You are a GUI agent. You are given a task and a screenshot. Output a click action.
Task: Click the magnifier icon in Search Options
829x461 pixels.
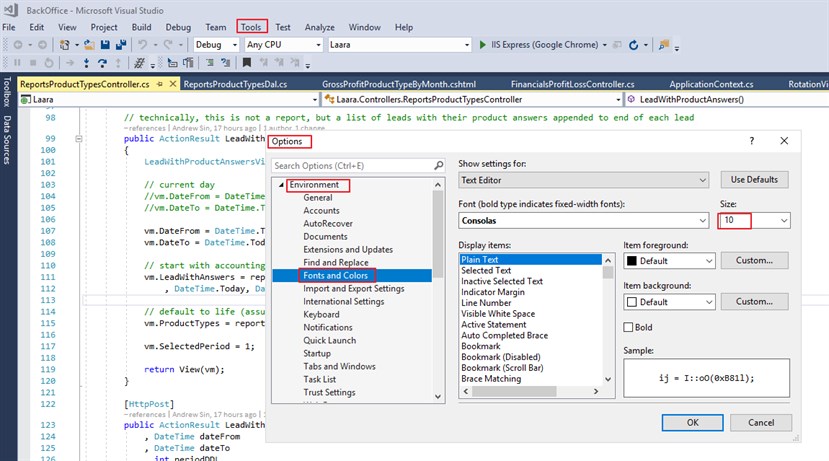click(x=438, y=165)
